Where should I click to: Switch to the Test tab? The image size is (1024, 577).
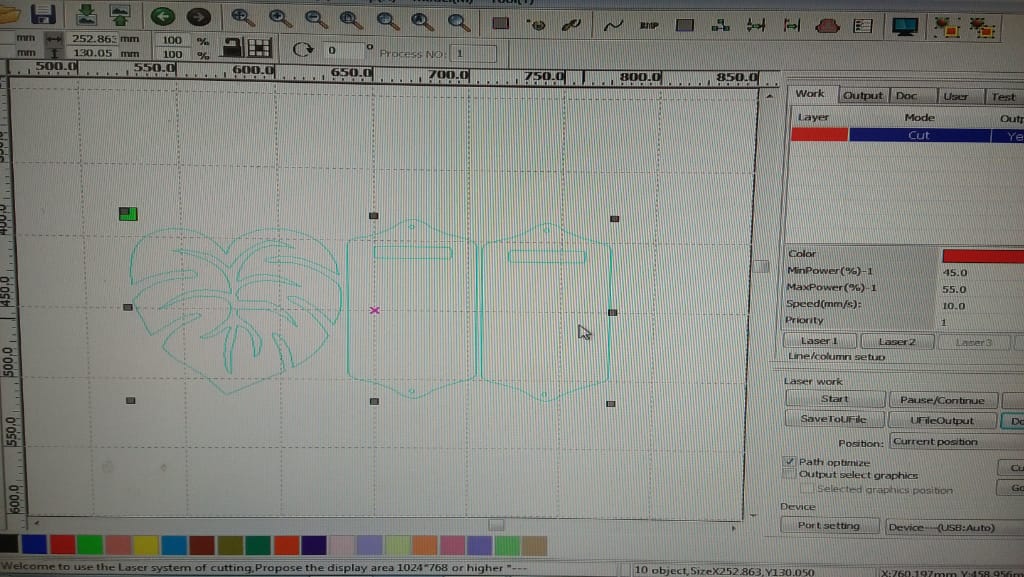(1003, 97)
